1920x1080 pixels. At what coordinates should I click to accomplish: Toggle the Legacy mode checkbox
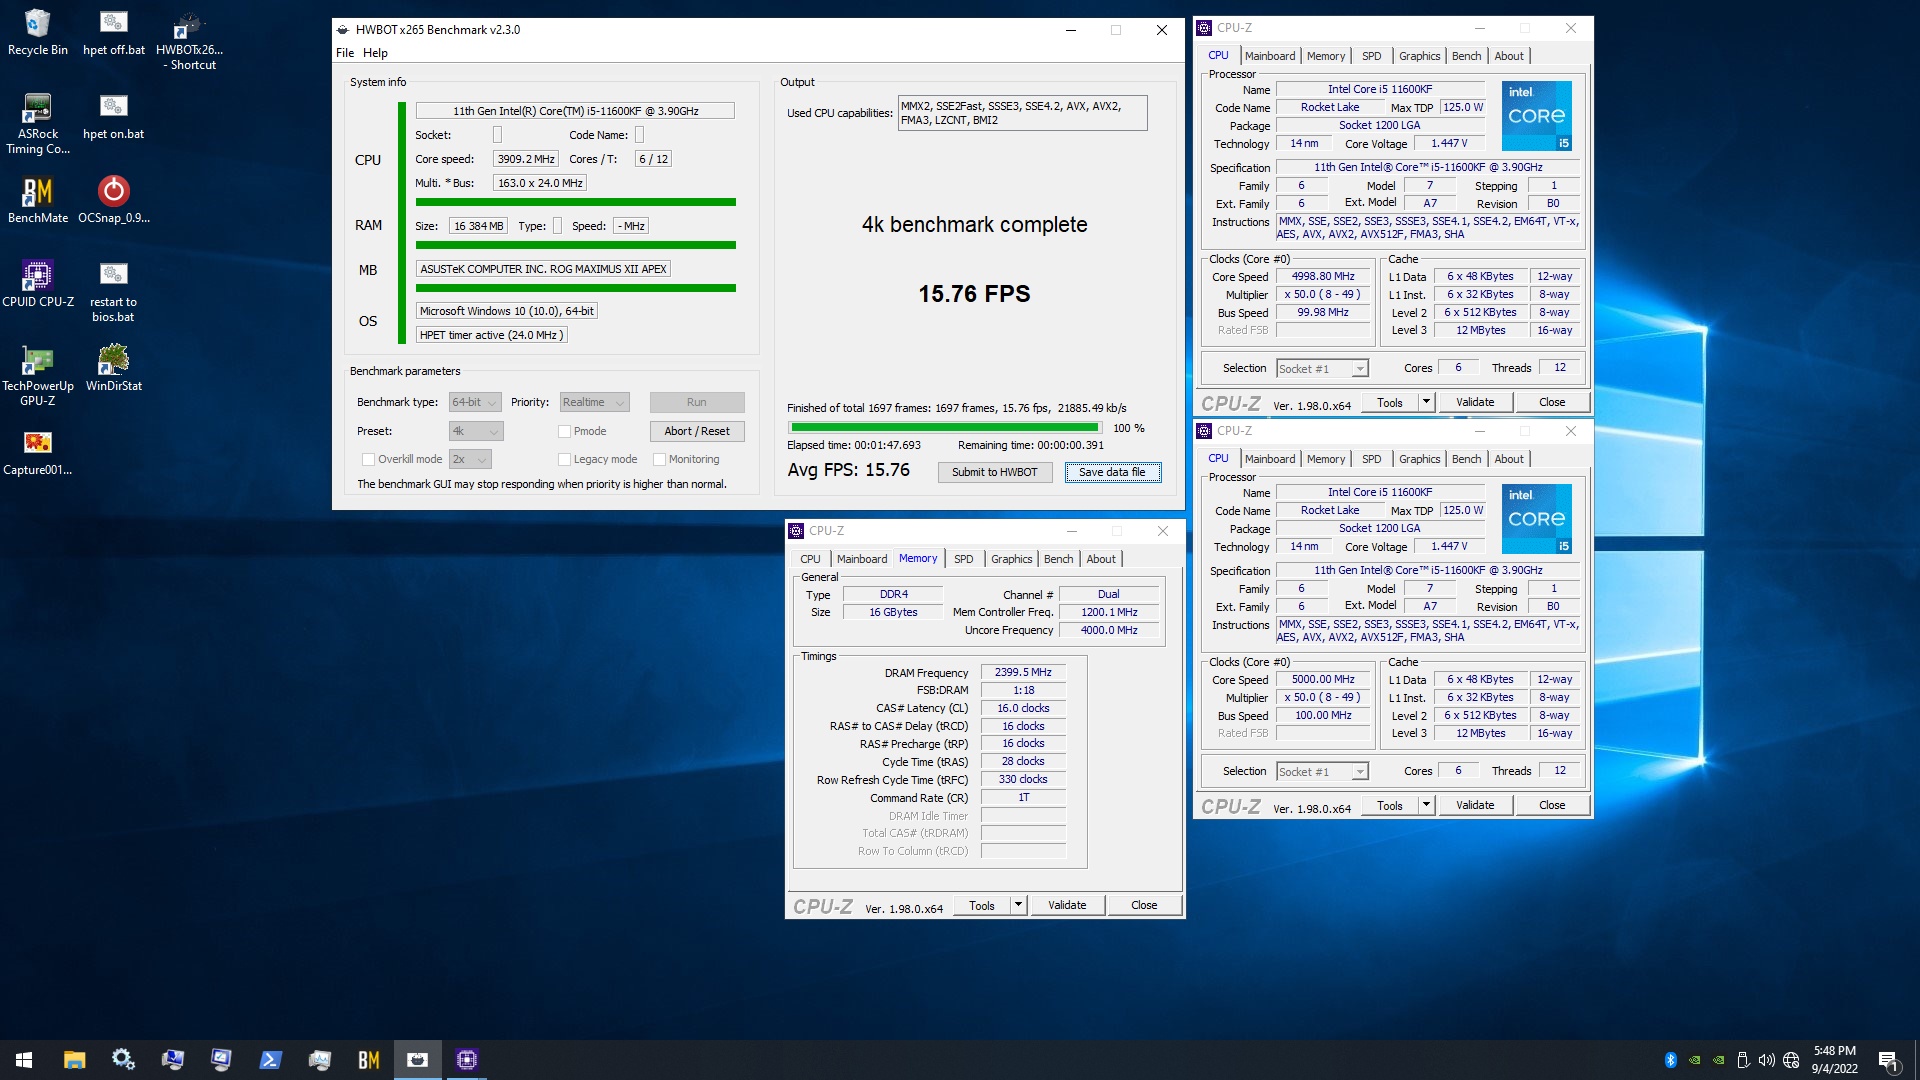(x=564, y=459)
